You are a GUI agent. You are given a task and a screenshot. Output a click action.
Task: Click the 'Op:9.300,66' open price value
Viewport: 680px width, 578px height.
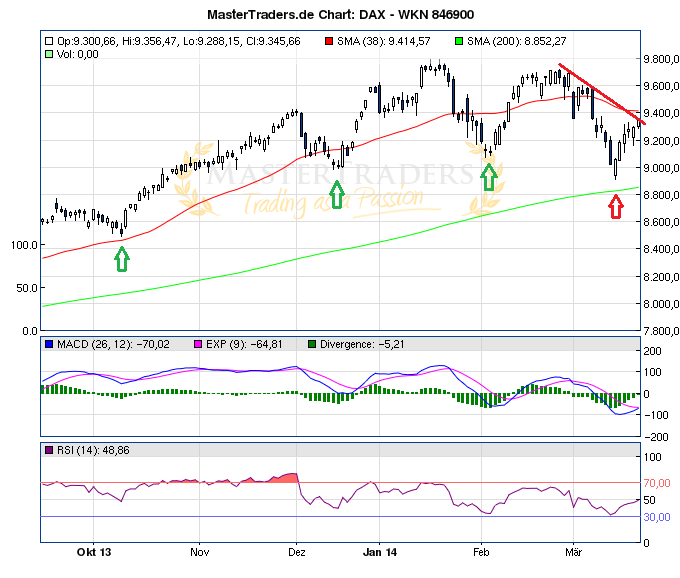point(87,41)
